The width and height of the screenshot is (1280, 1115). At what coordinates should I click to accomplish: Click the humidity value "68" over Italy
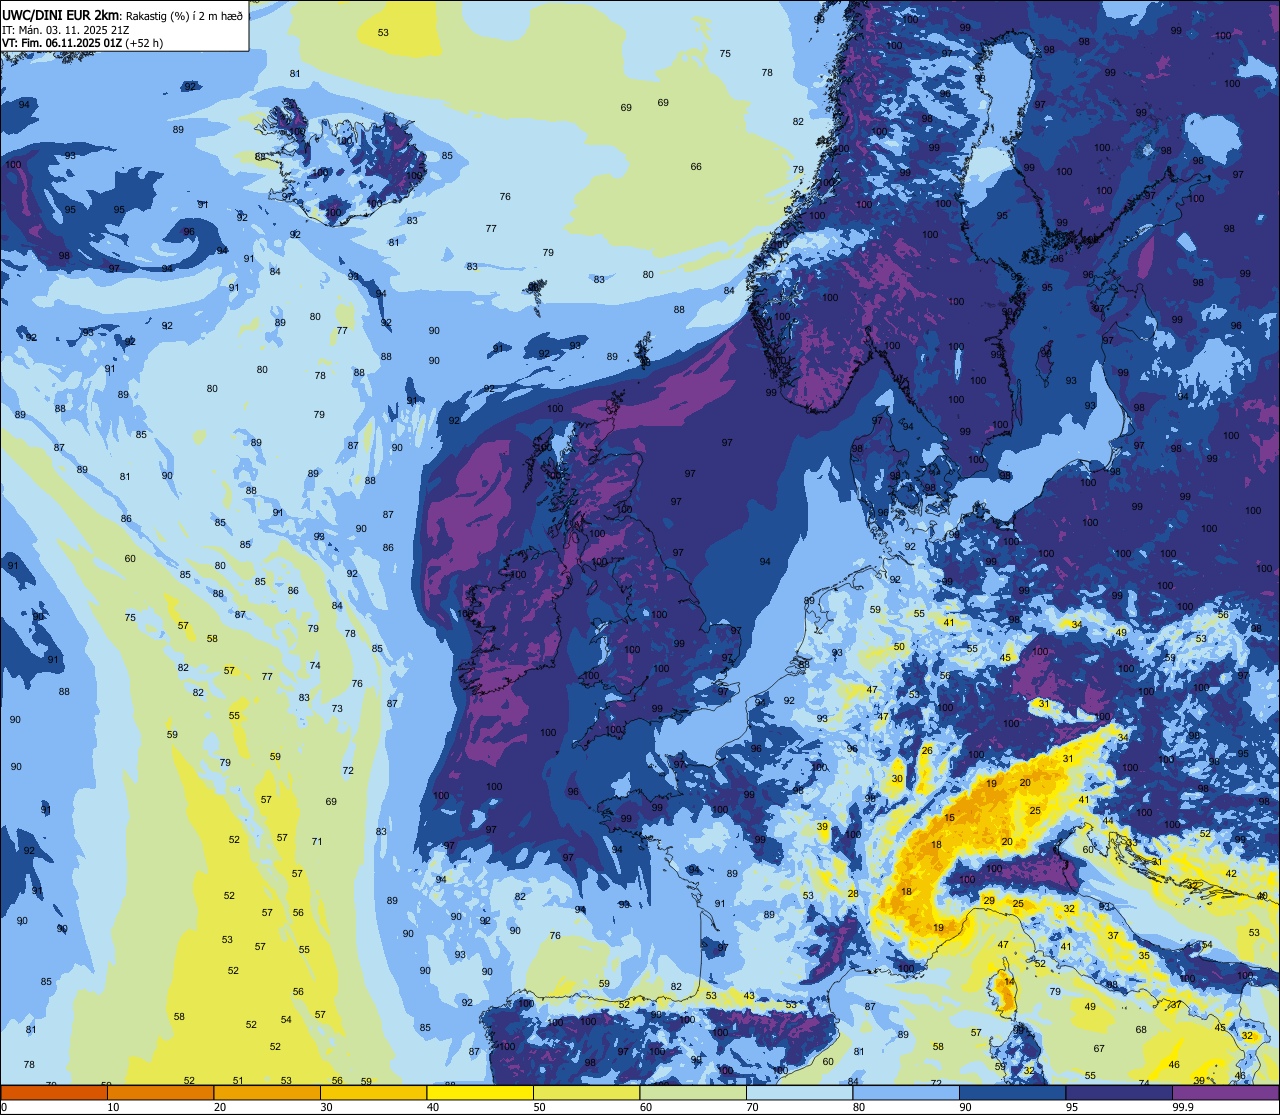tap(1141, 1029)
